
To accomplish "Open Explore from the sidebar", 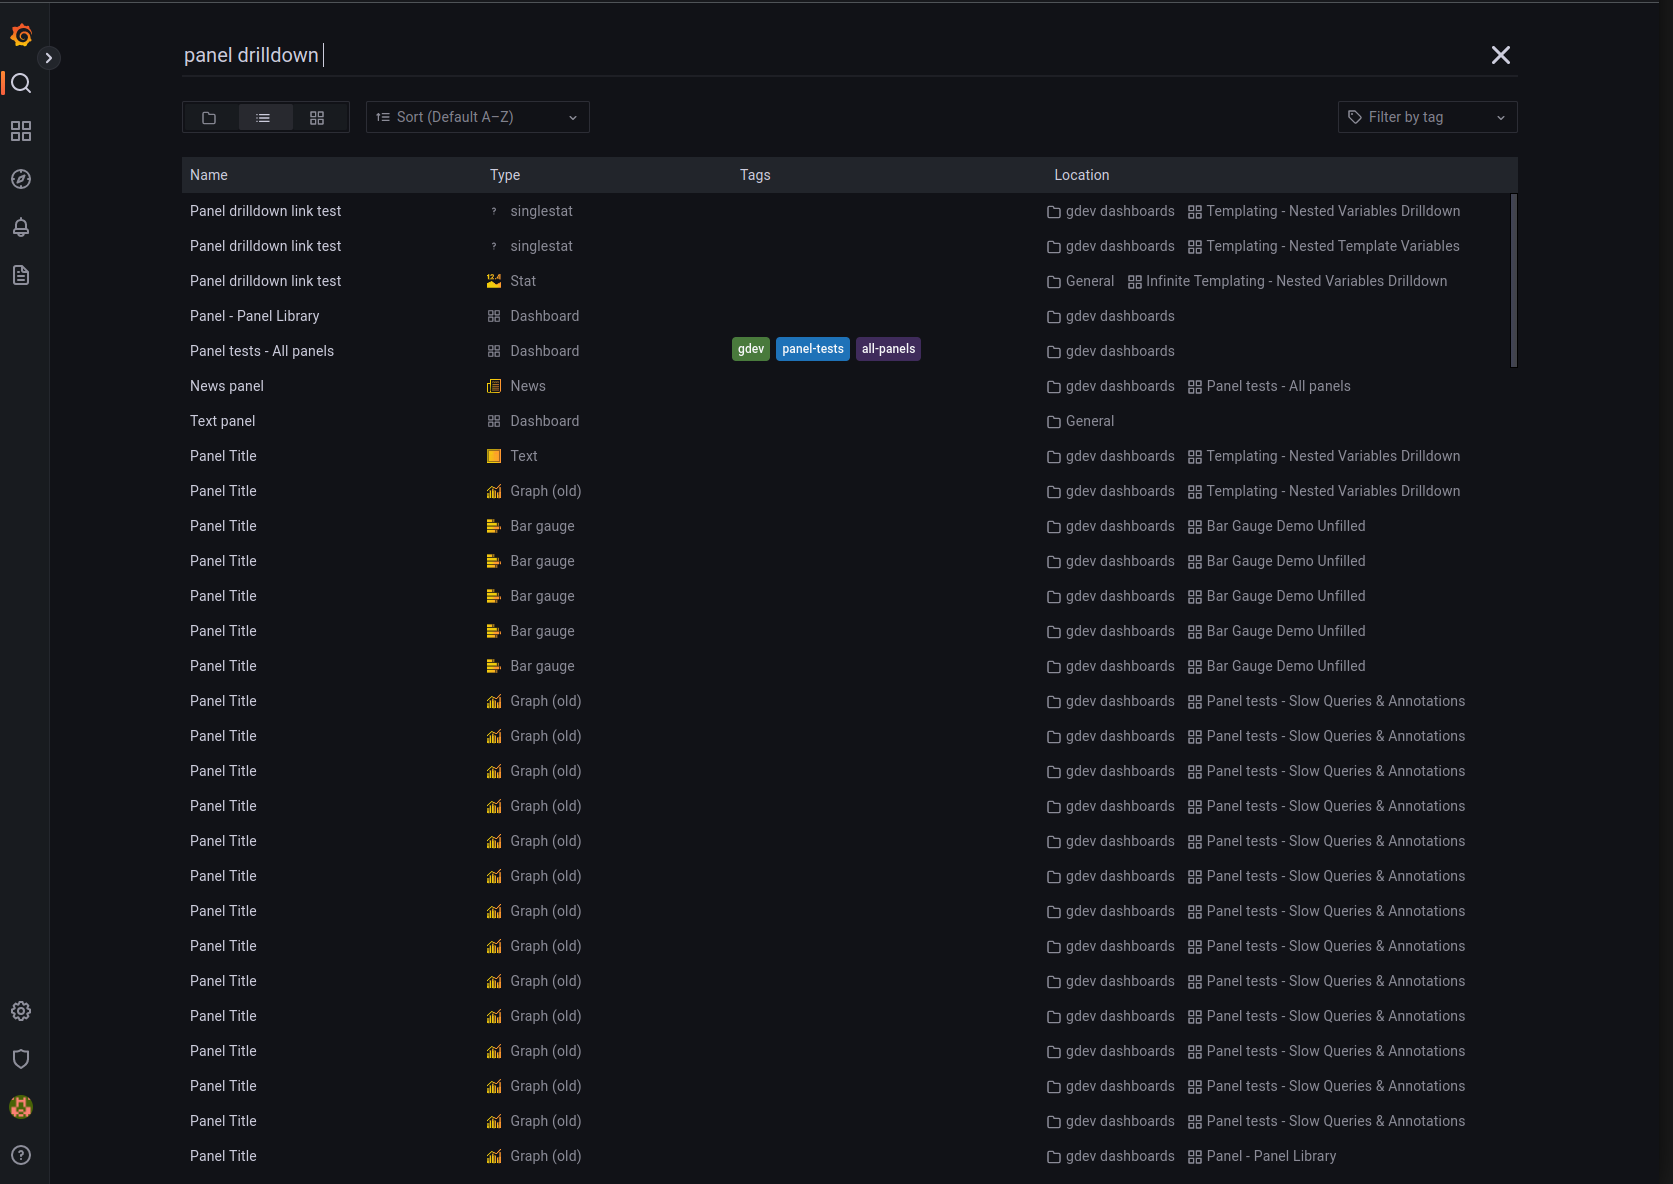I will (21, 179).
